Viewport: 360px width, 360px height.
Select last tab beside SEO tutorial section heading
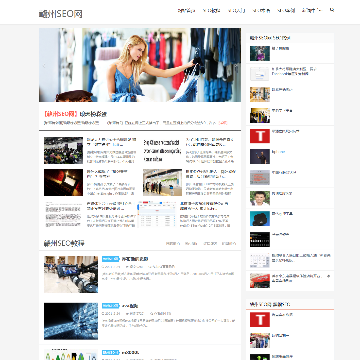coord(229,243)
